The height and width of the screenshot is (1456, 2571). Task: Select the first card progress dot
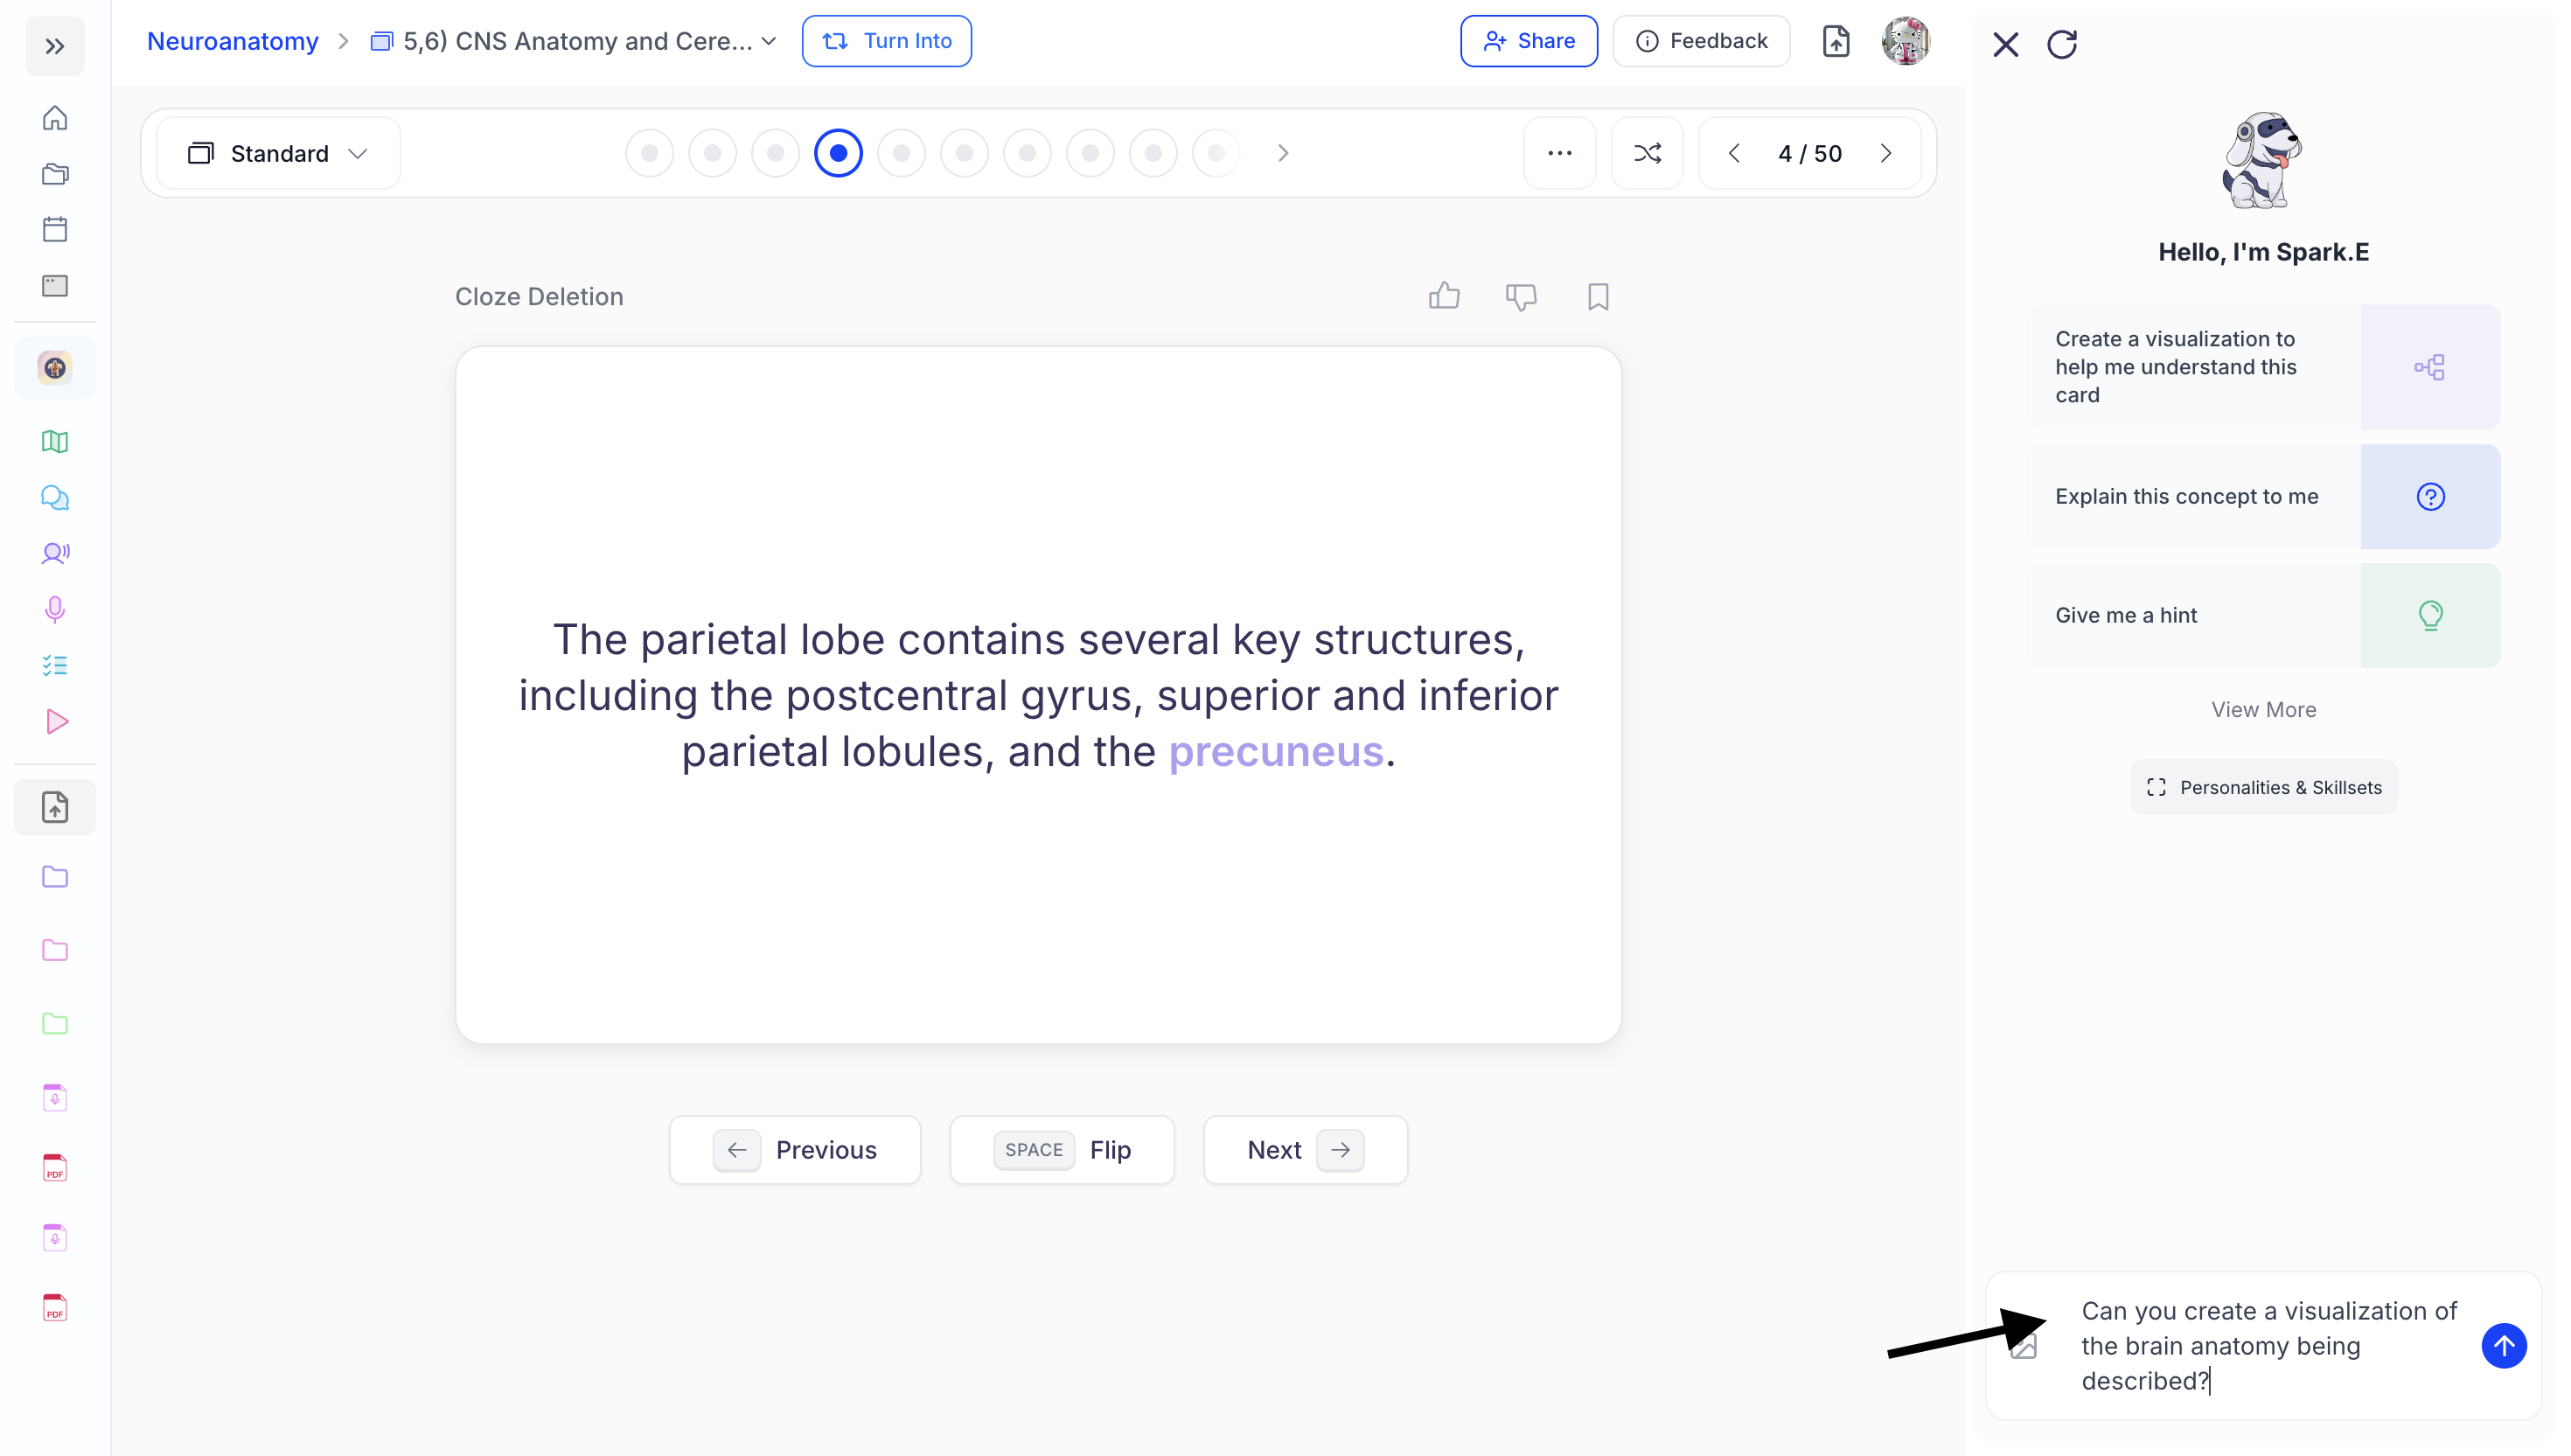click(x=649, y=153)
